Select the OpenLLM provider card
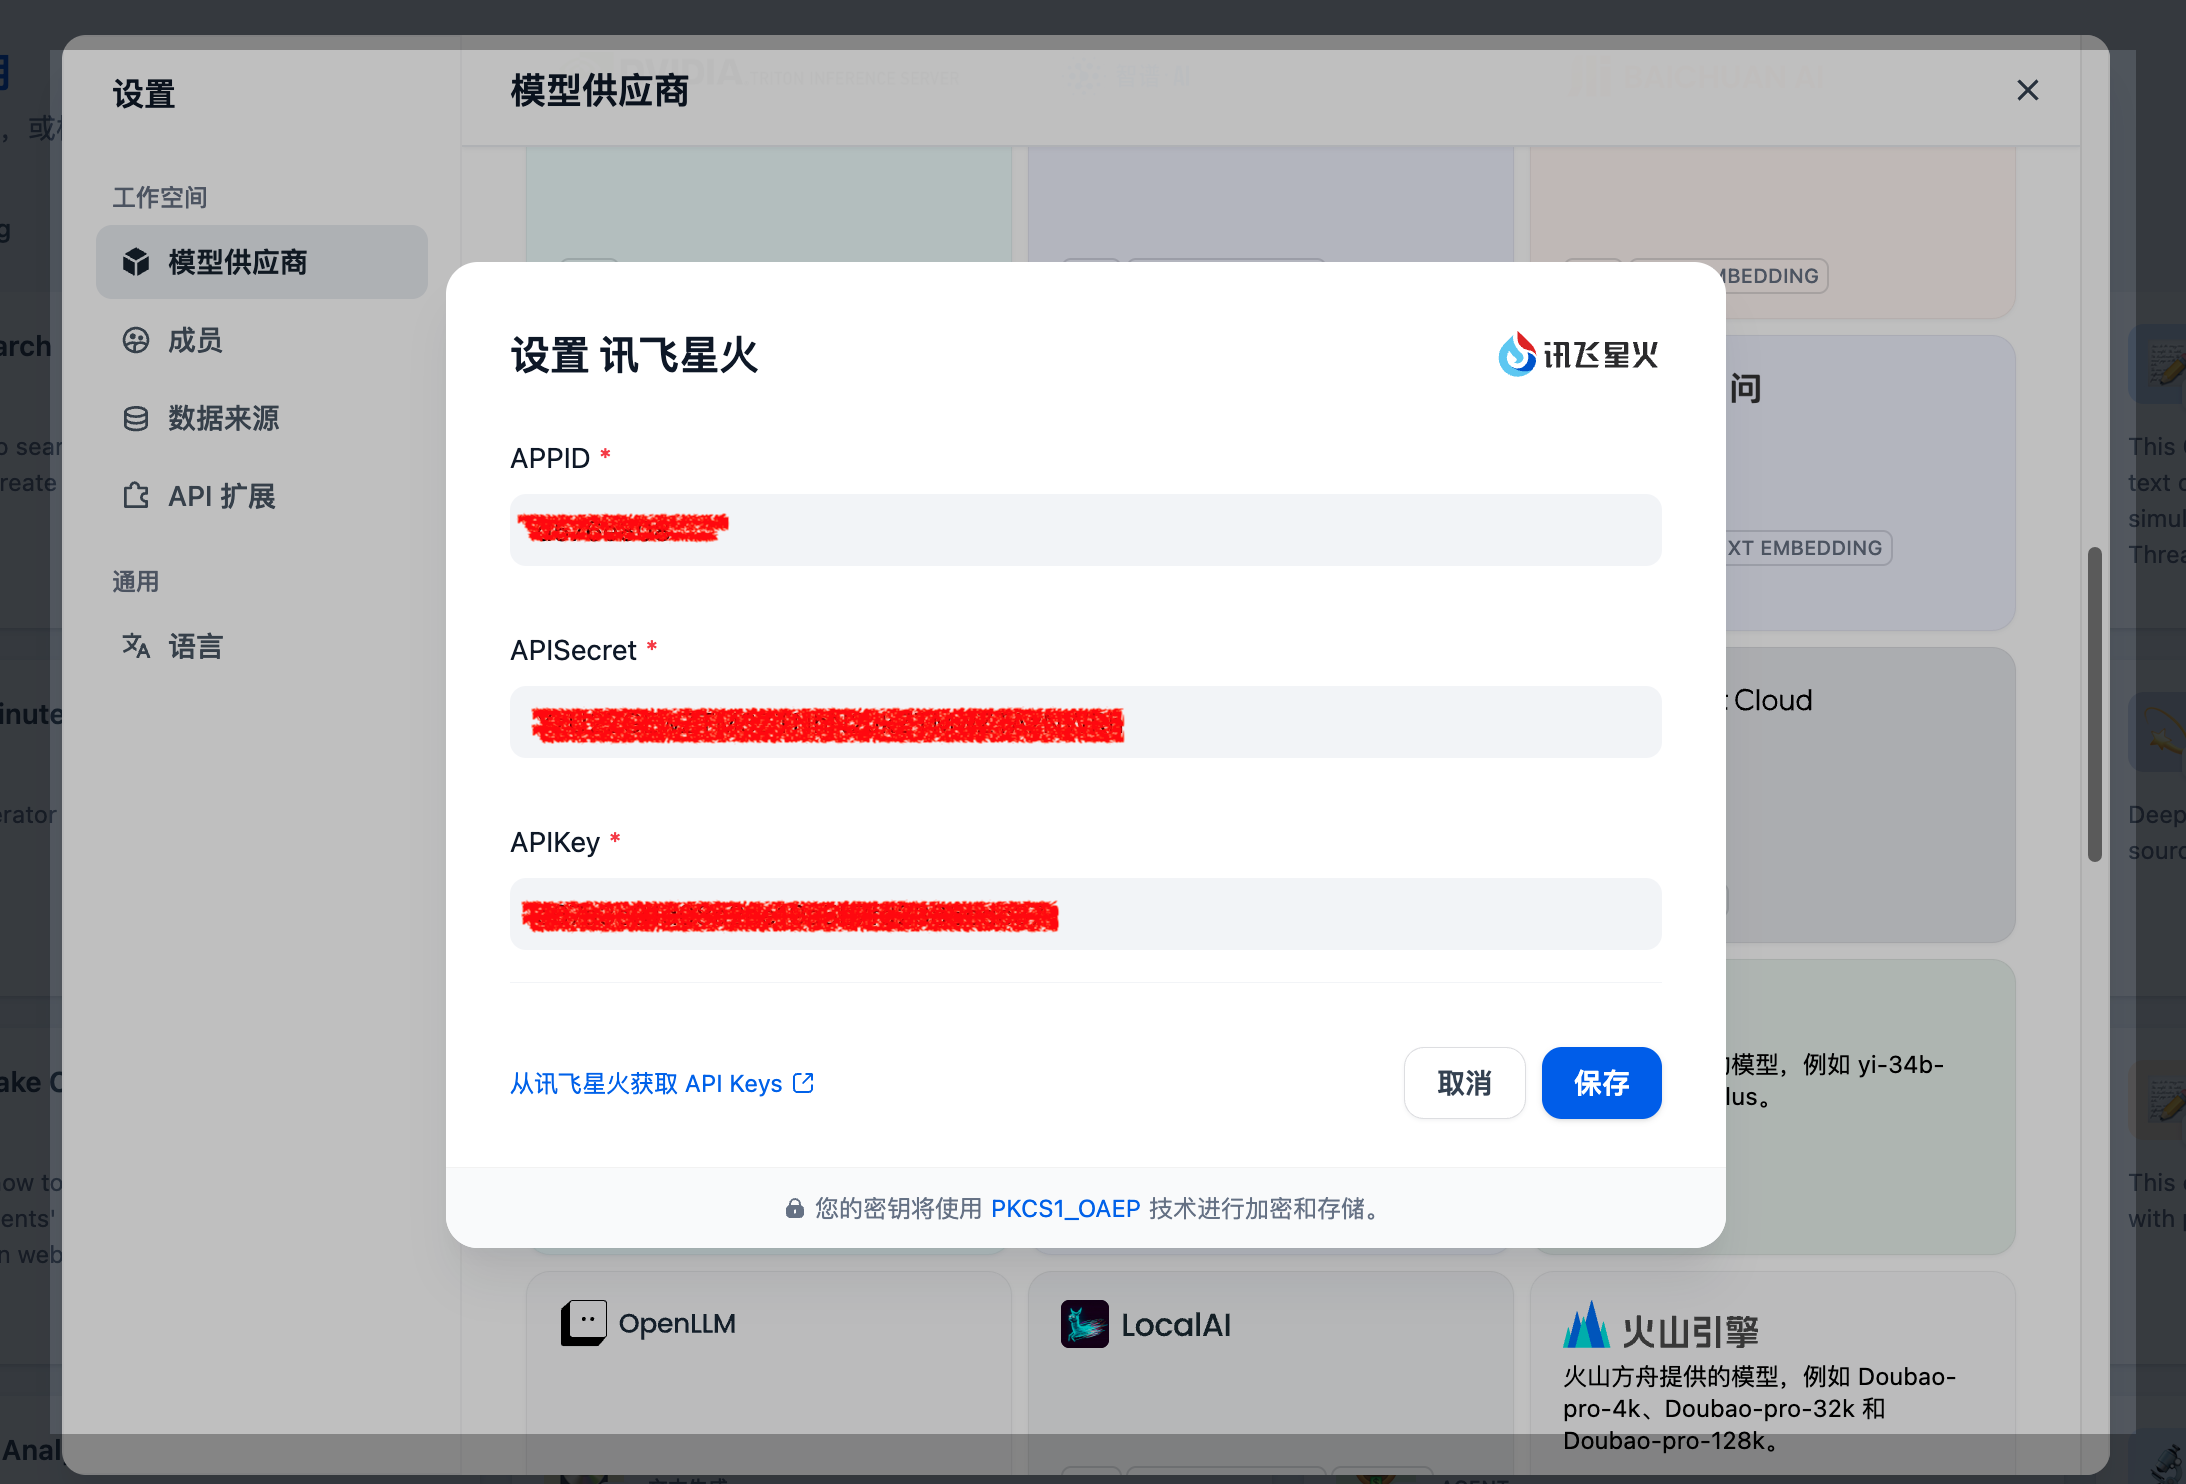This screenshot has width=2186, height=1484. pyautogui.click(x=769, y=1375)
